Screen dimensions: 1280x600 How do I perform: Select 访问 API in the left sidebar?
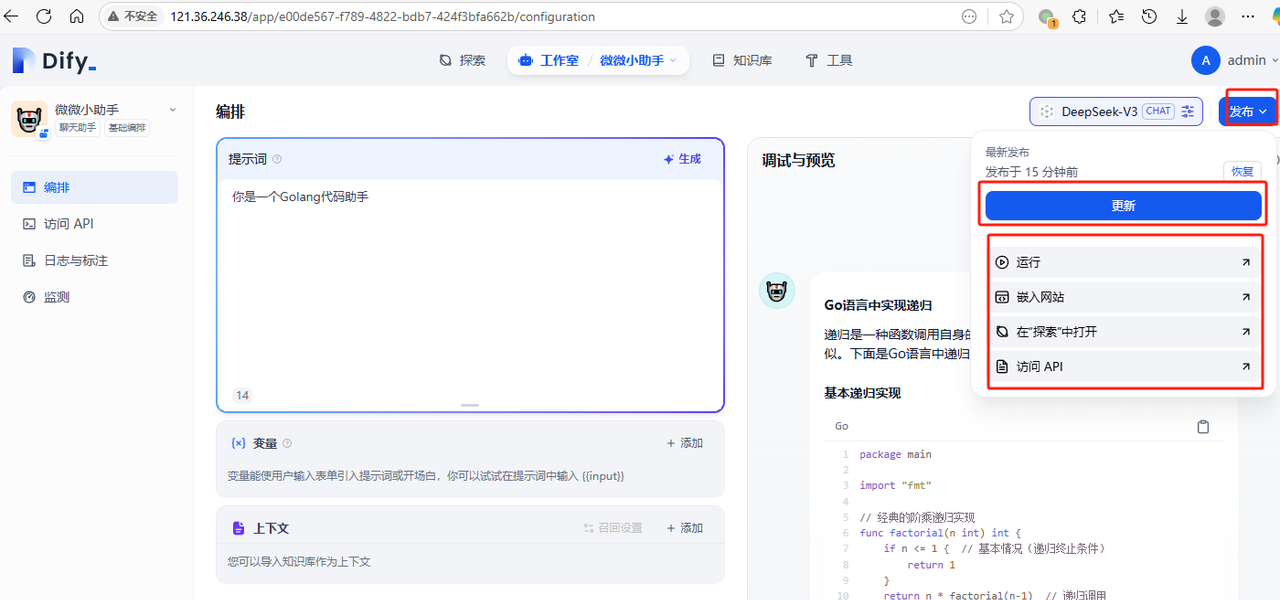(x=68, y=224)
